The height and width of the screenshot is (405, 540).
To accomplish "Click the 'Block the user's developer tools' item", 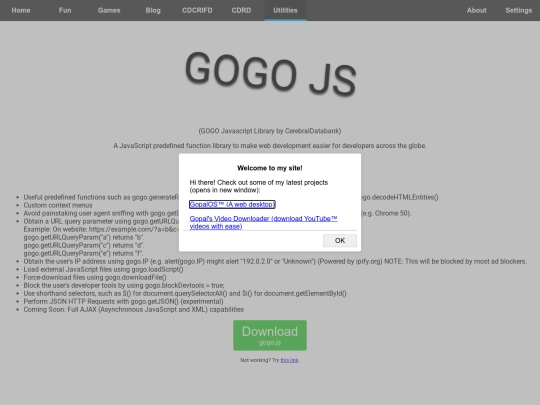I will [124, 285].
